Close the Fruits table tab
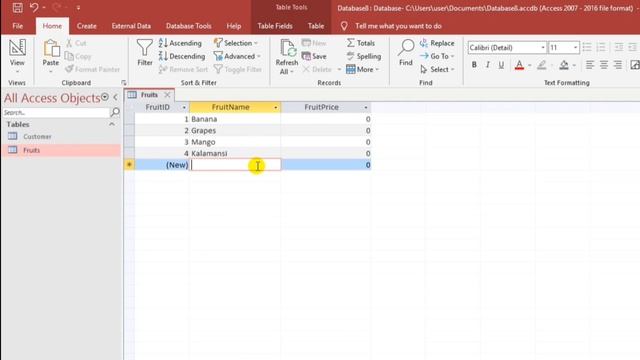This screenshot has width=640, height=360. [x=167, y=95]
